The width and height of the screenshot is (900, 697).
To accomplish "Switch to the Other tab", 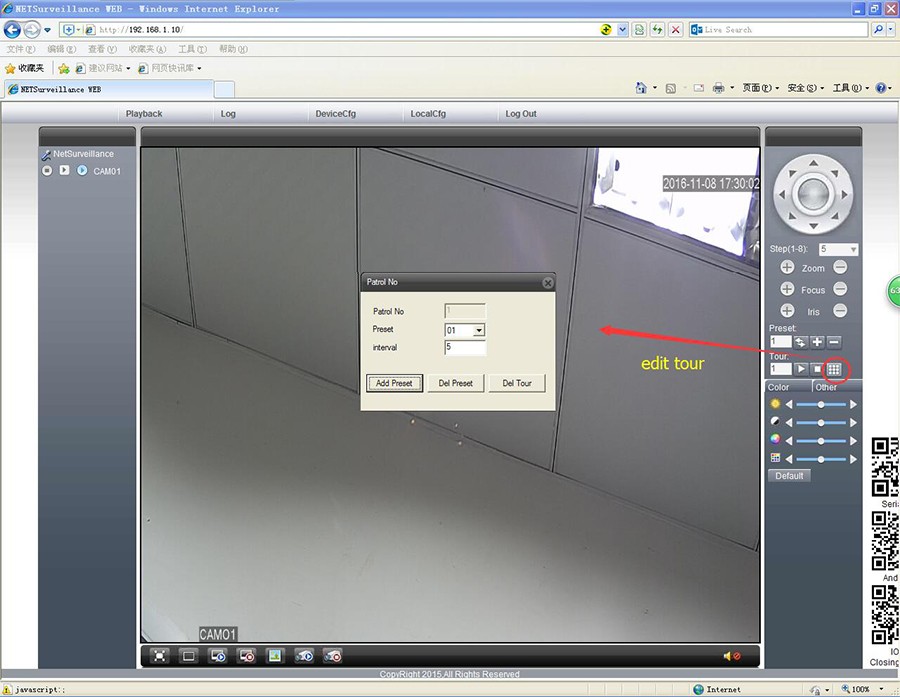I will coord(826,387).
